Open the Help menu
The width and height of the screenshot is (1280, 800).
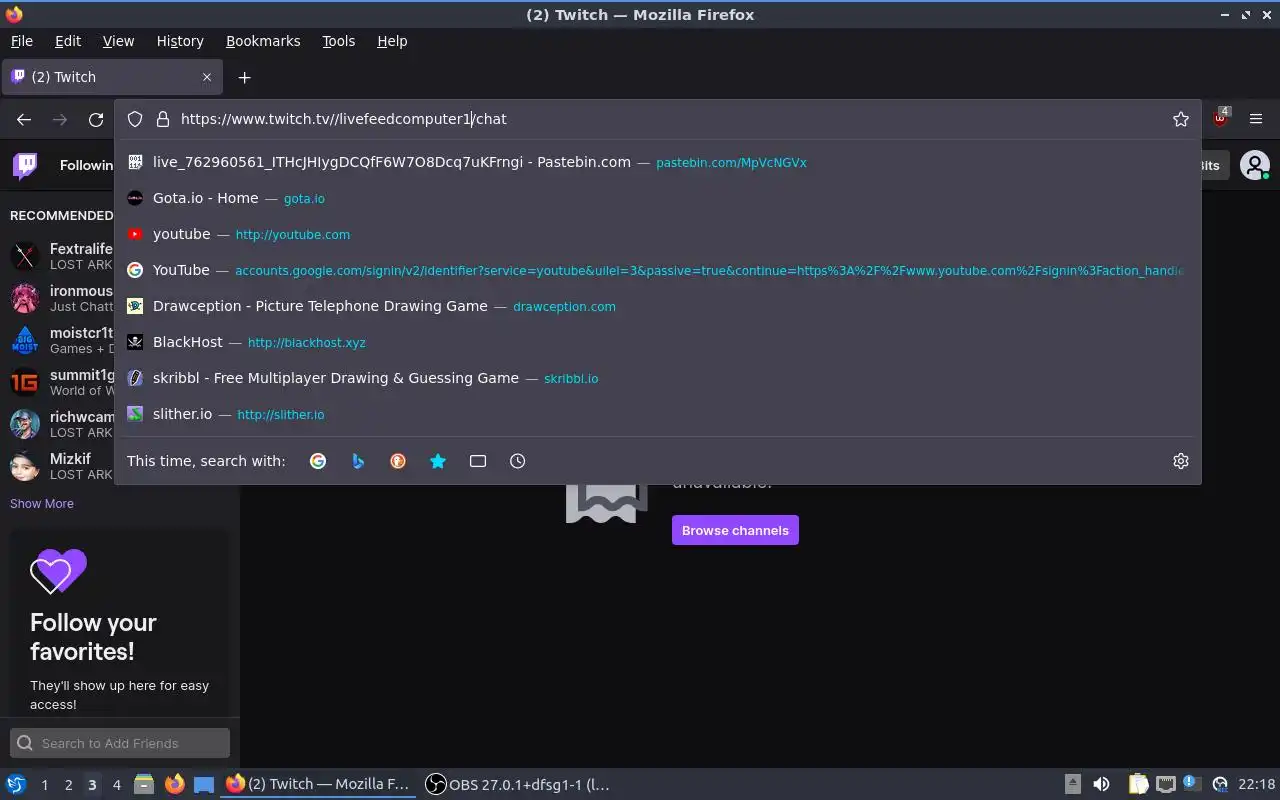392,41
